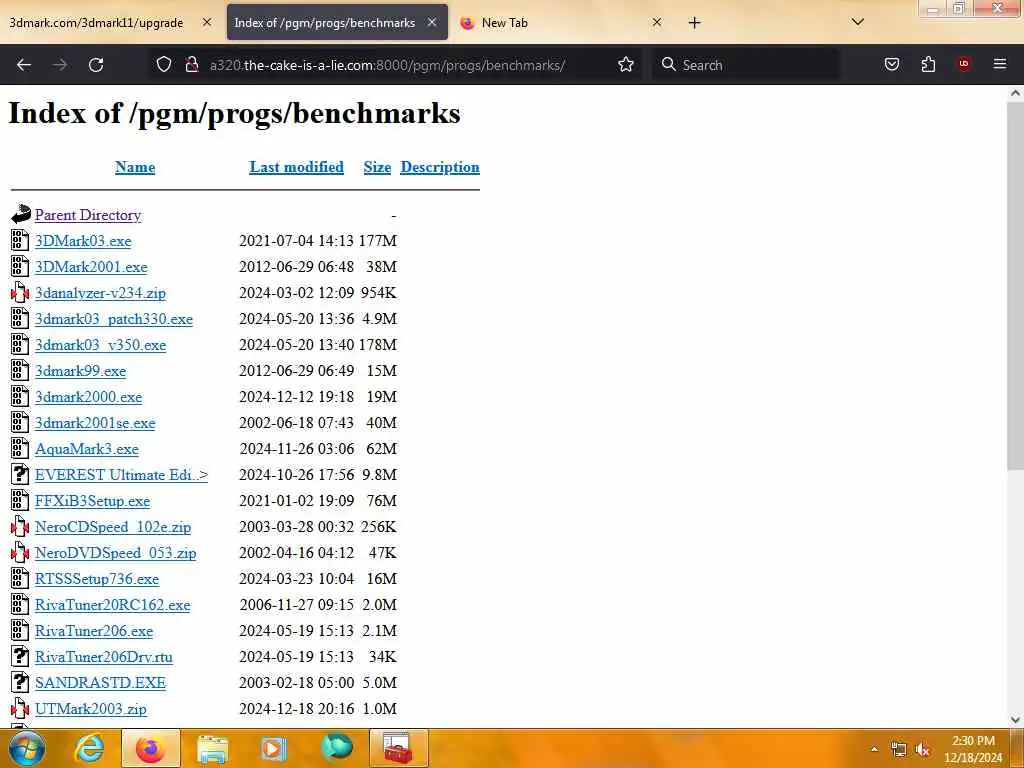Open the Firefox hamburger menu
This screenshot has height=768, width=1024.
(x=1000, y=64)
